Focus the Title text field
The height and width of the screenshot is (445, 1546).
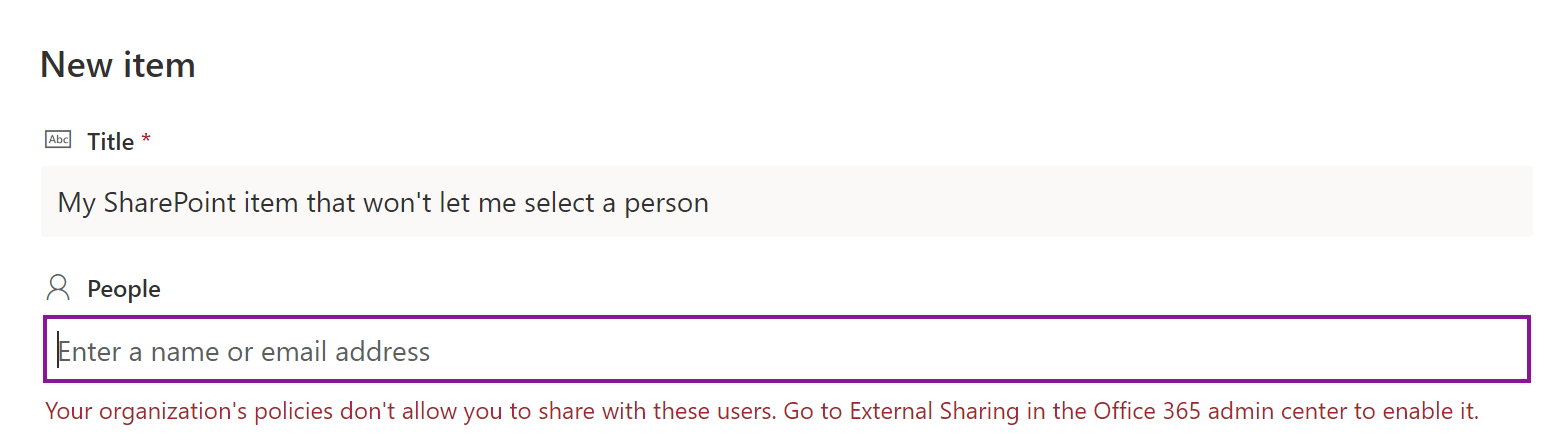pos(786,202)
